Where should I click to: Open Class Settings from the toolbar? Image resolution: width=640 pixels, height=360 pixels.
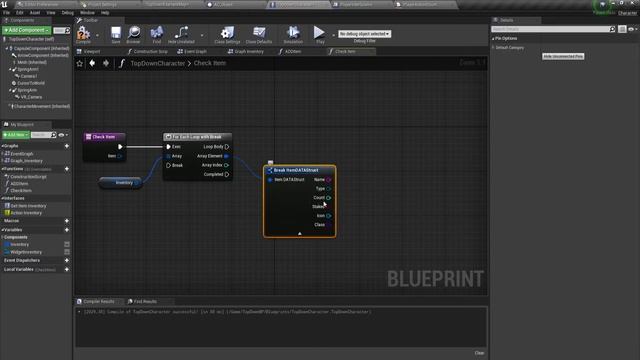[x=227, y=33]
